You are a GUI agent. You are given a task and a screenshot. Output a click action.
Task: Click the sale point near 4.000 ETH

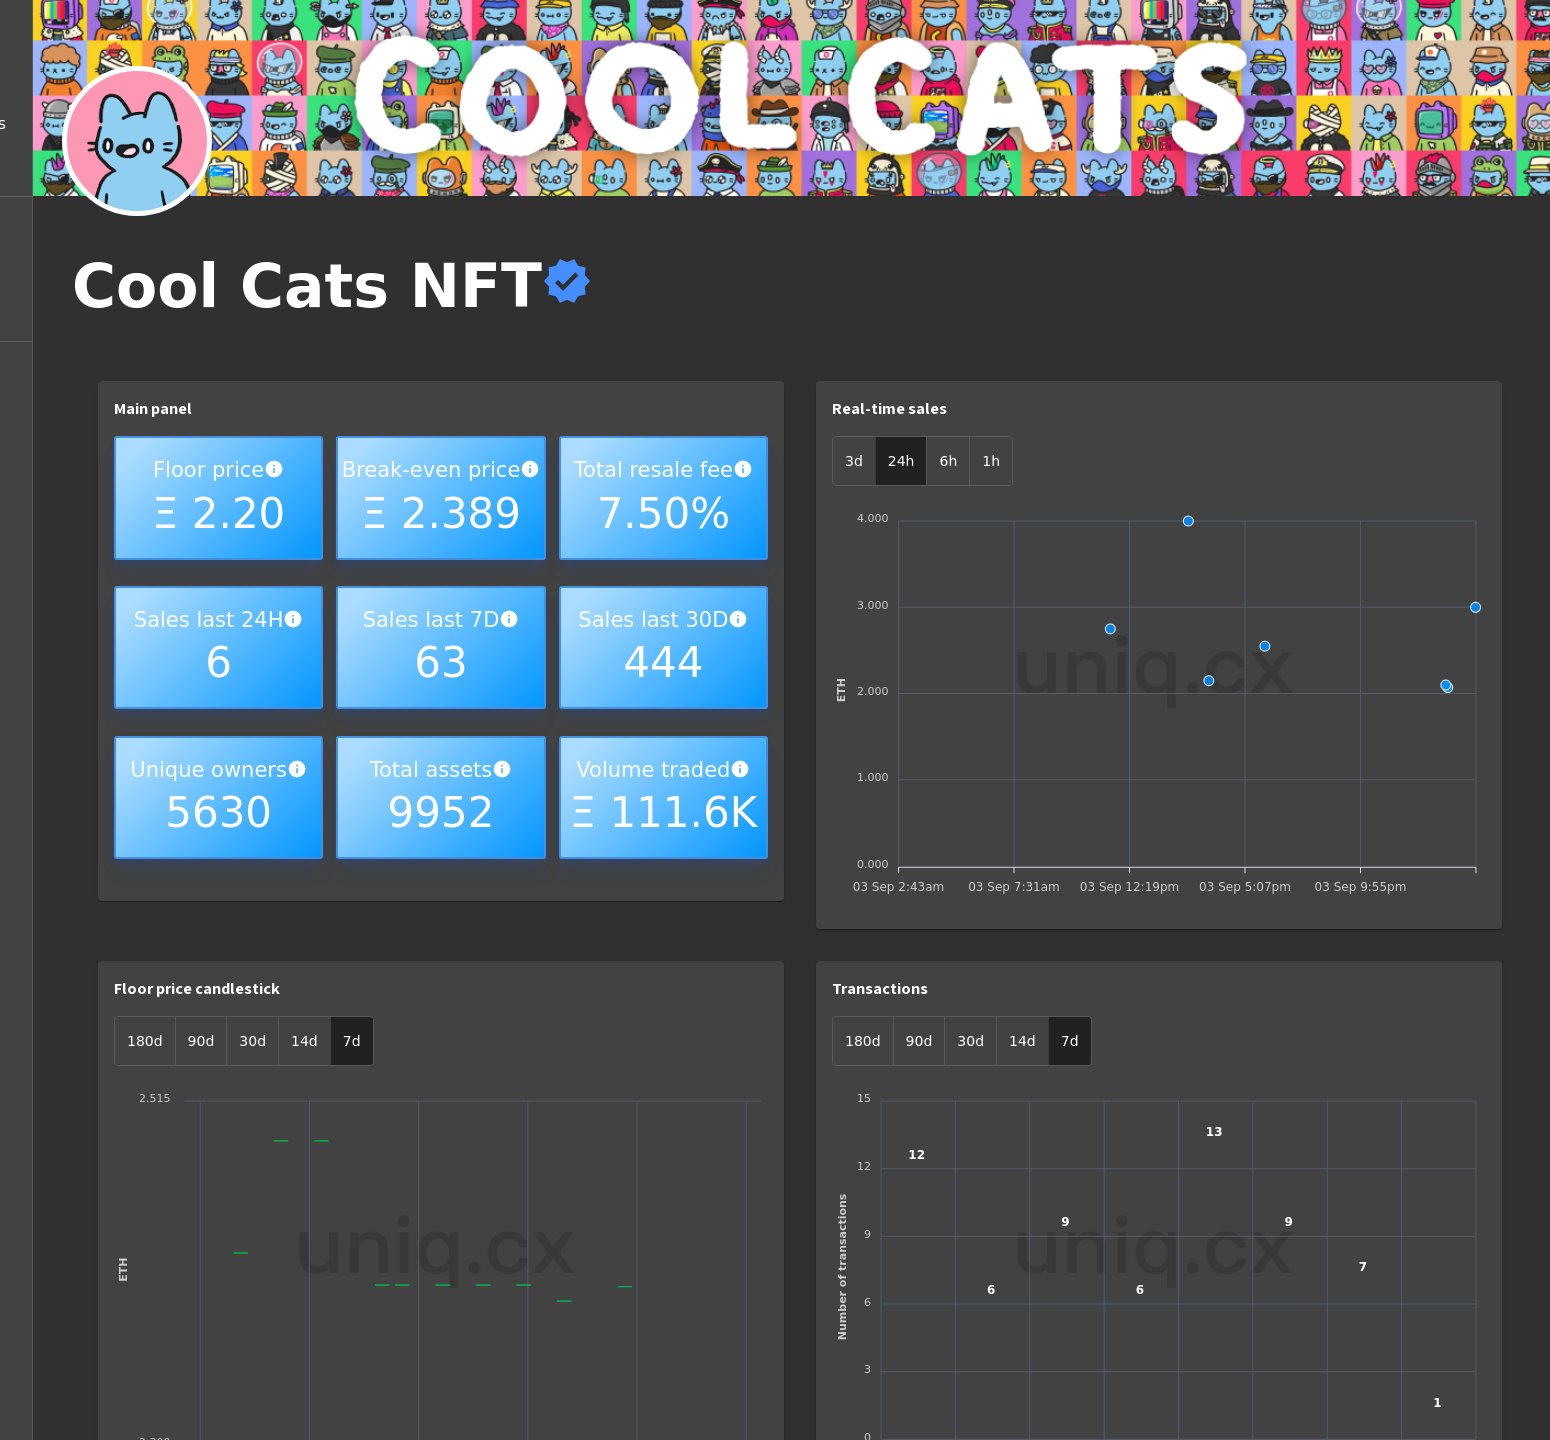click(x=1188, y=521)
